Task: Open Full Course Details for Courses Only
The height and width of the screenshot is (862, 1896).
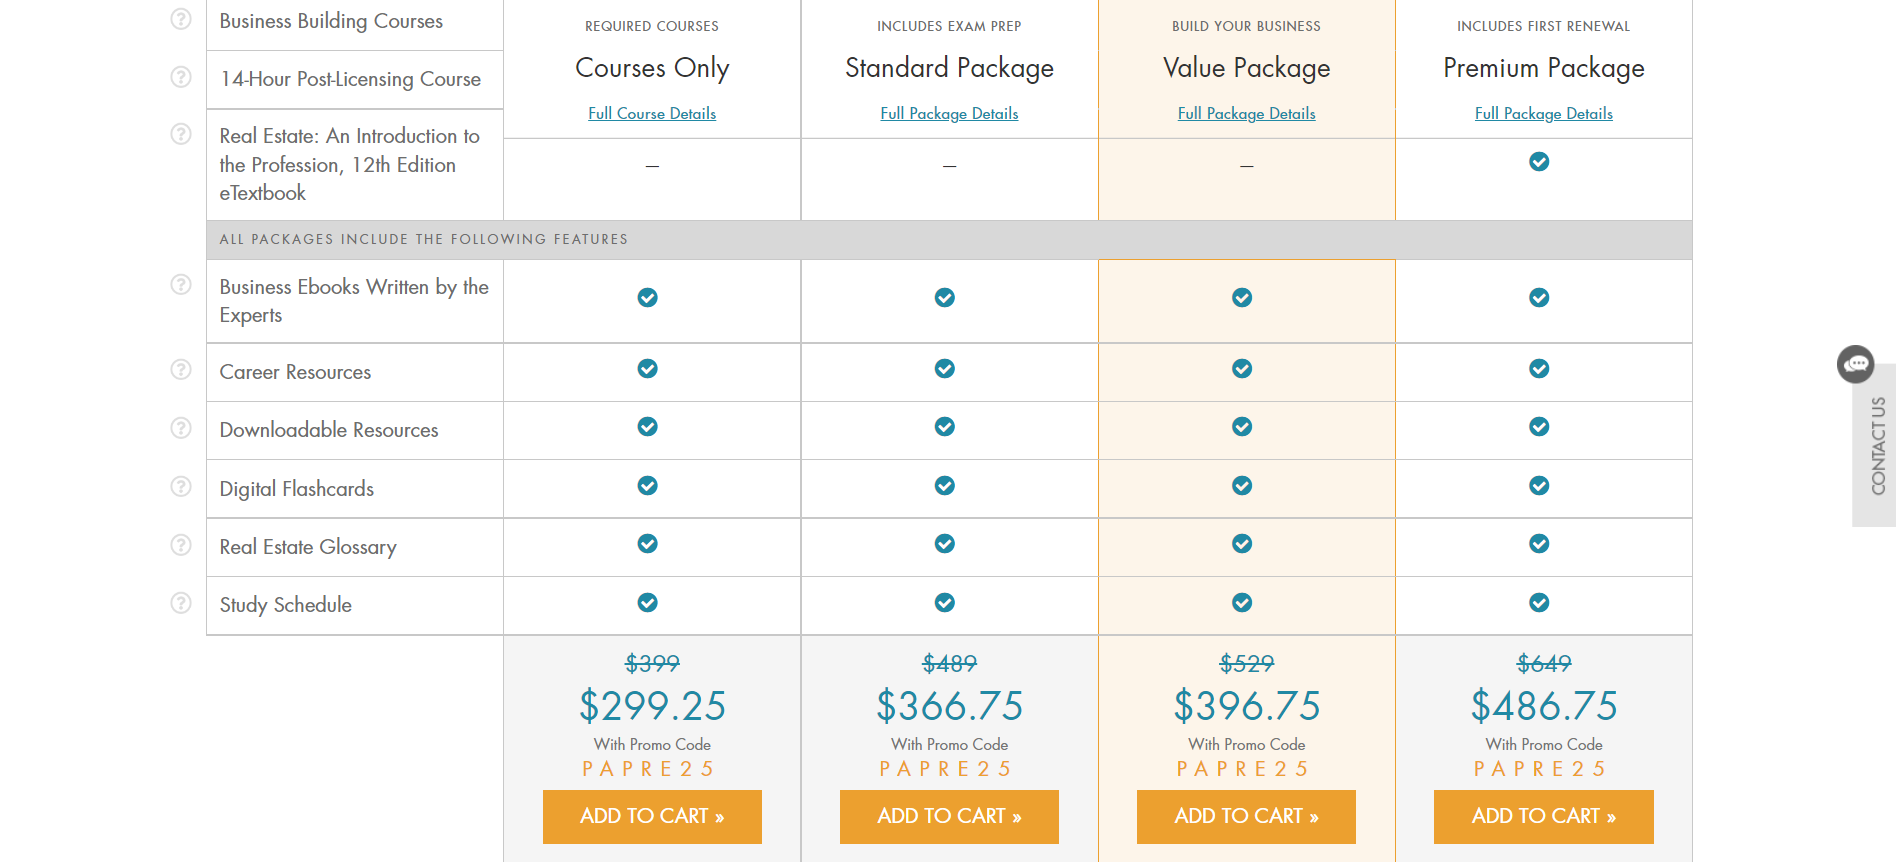Action: [652, 114]
